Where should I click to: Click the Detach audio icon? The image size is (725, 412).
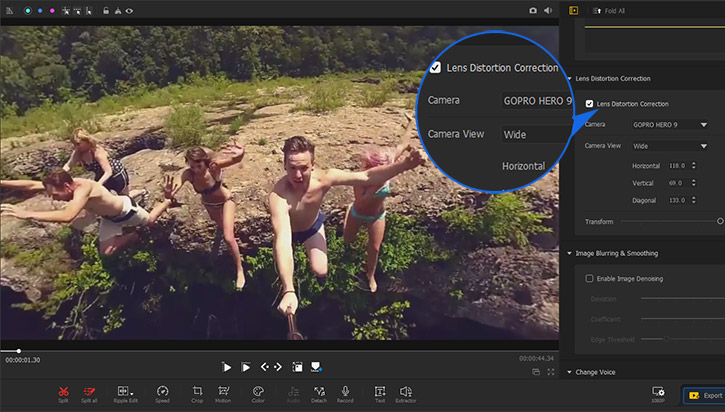tap(319, 391)
